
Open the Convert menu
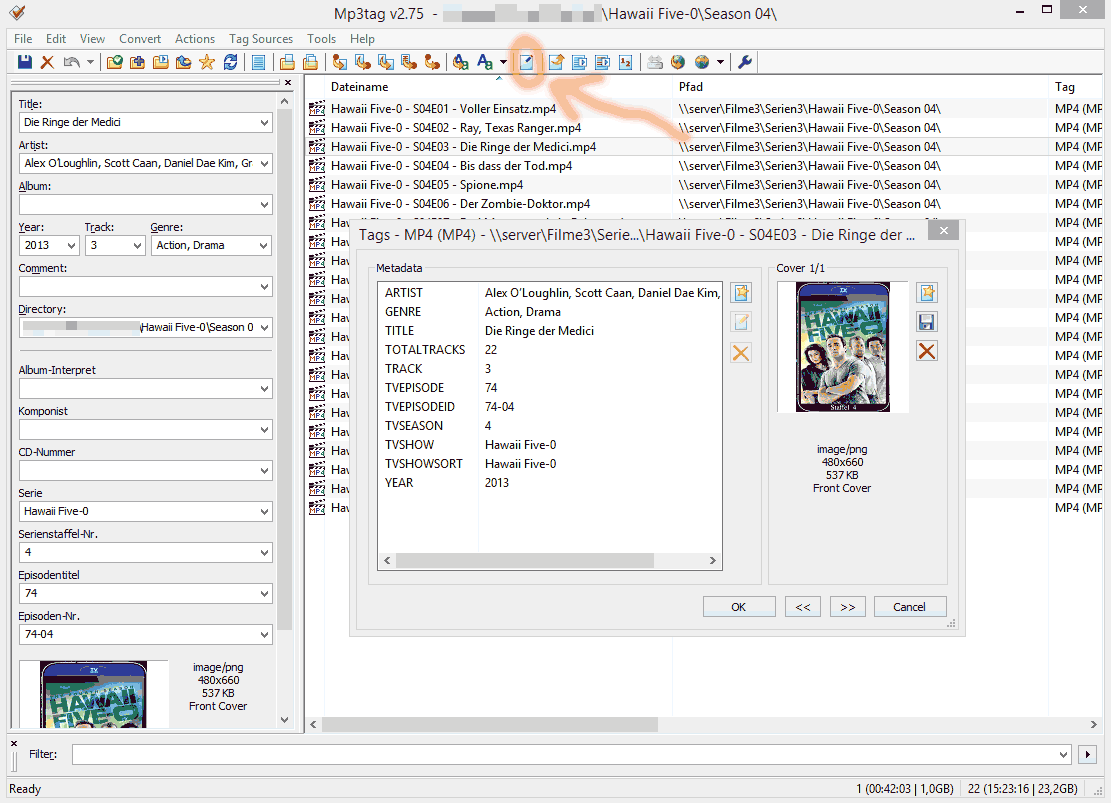click(x=140, y=39)
